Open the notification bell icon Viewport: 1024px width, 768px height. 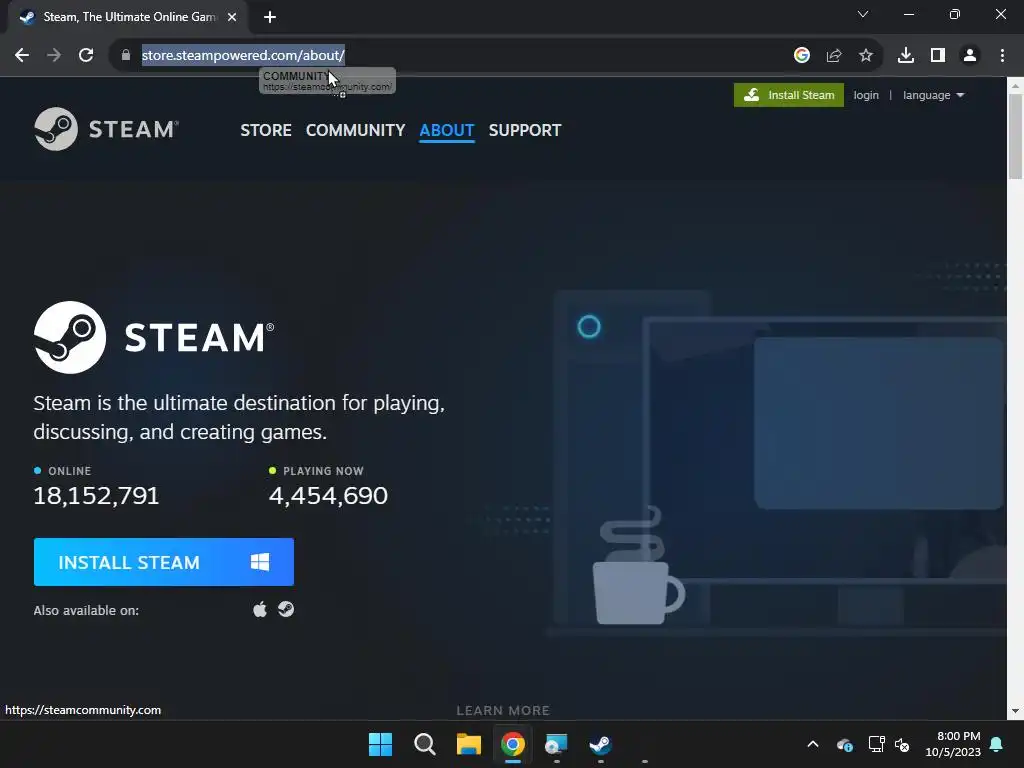coord(997,744)
